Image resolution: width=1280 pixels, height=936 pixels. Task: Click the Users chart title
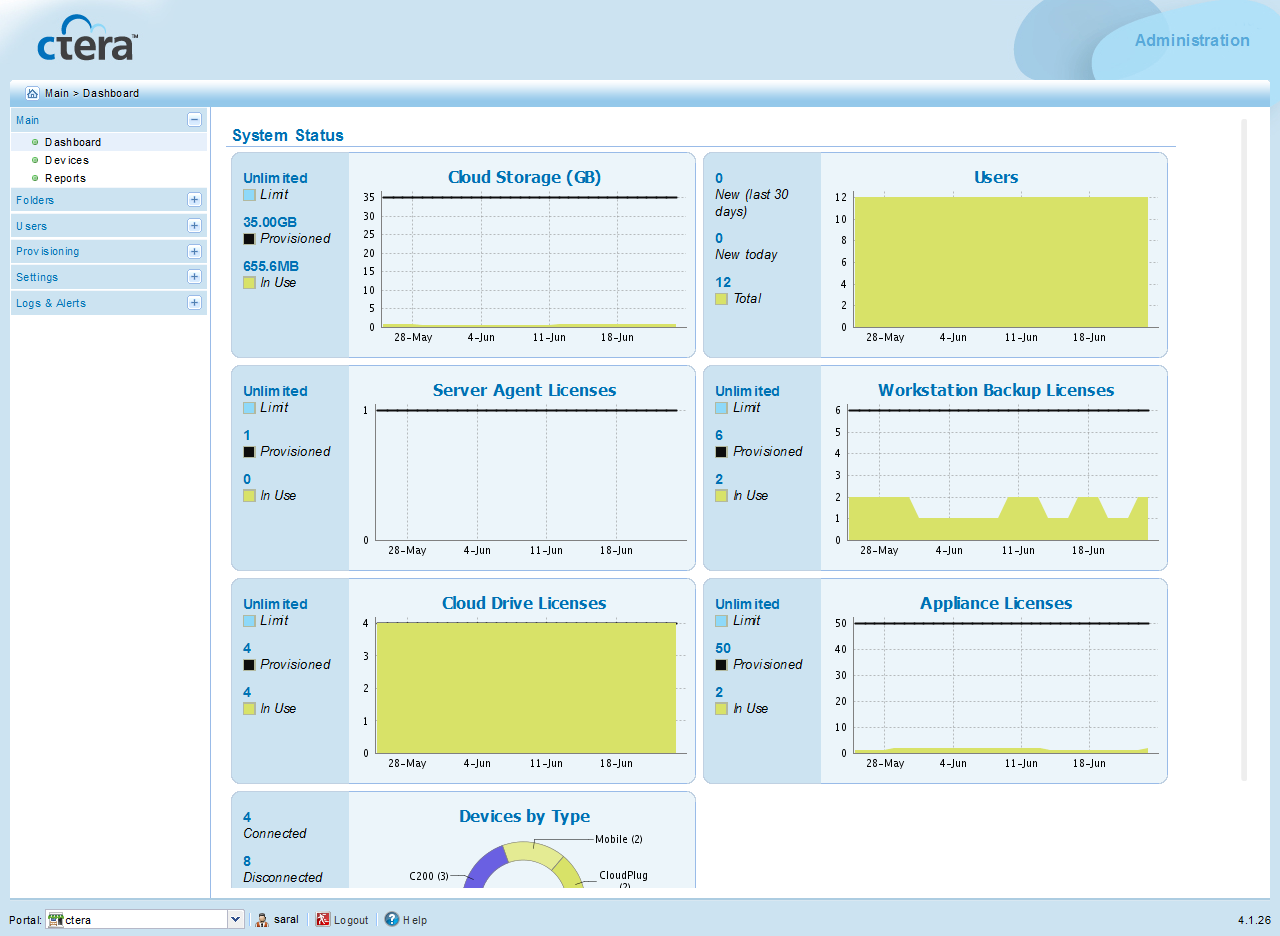[996, 177]
